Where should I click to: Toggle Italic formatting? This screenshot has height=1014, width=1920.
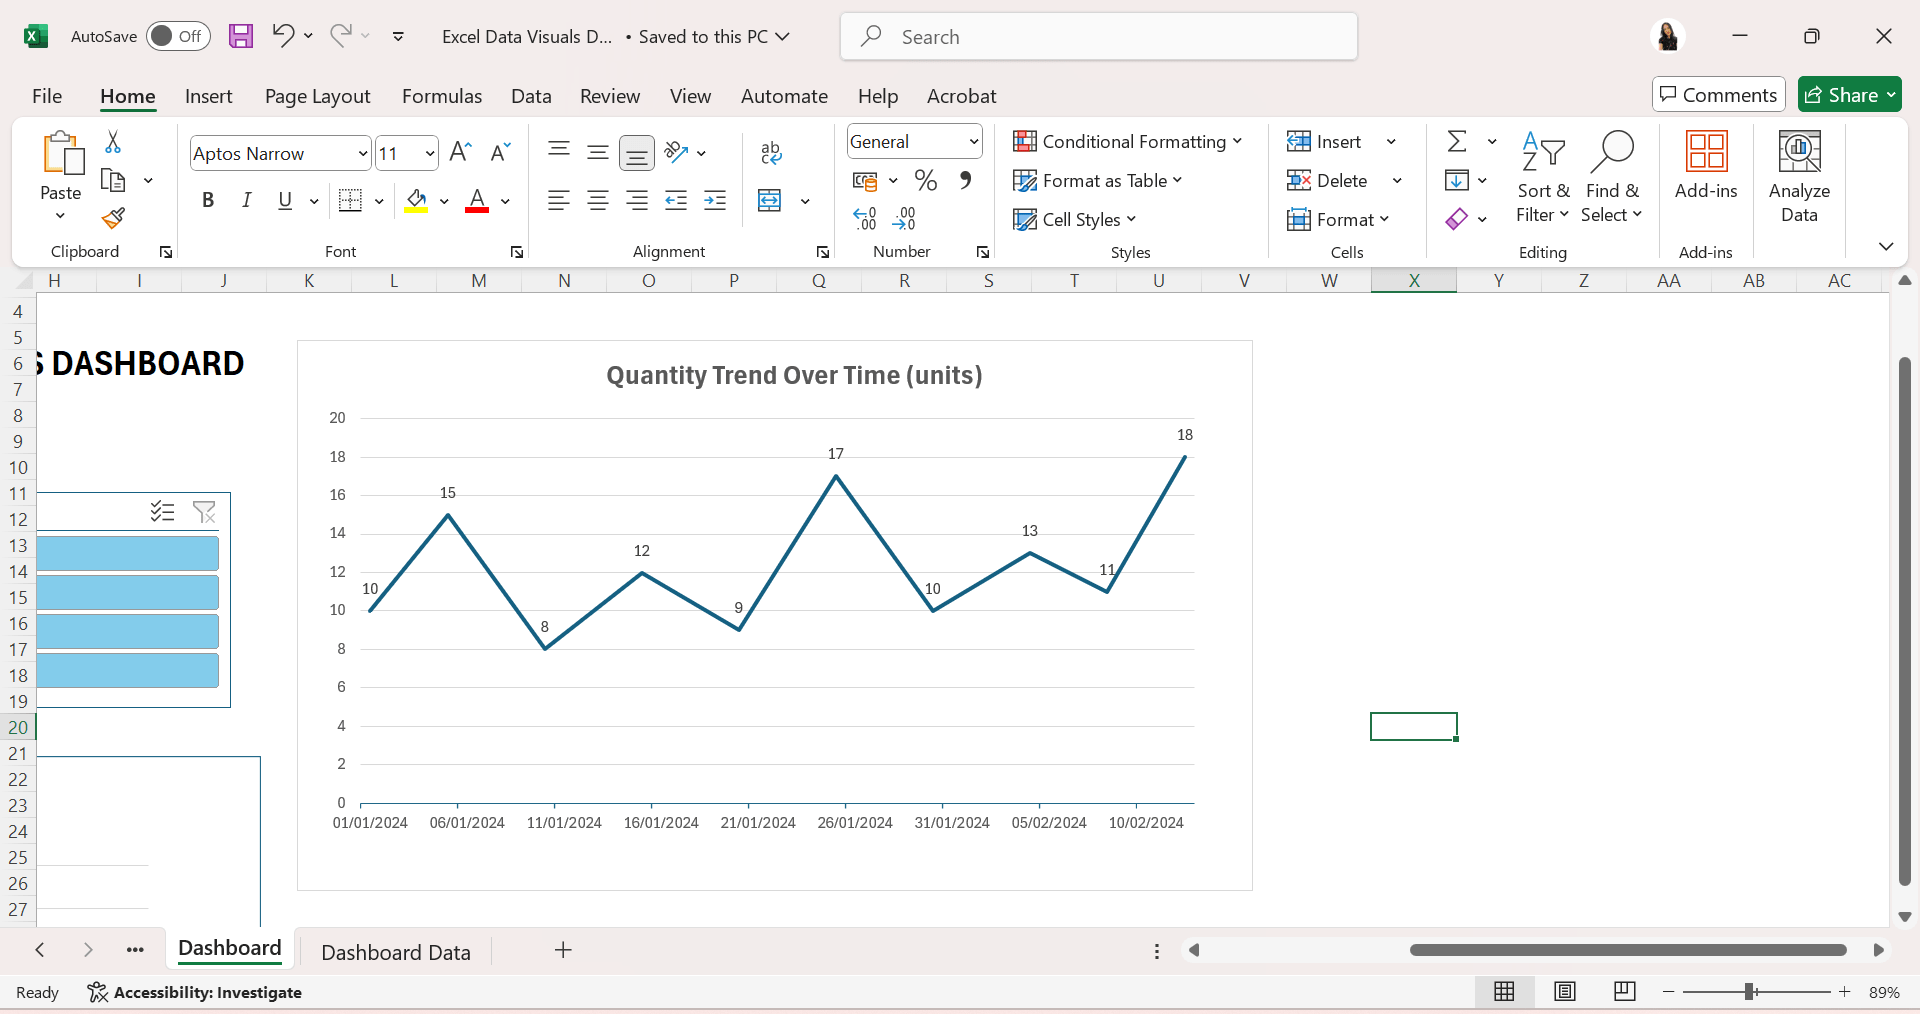(x=246, y=200)
